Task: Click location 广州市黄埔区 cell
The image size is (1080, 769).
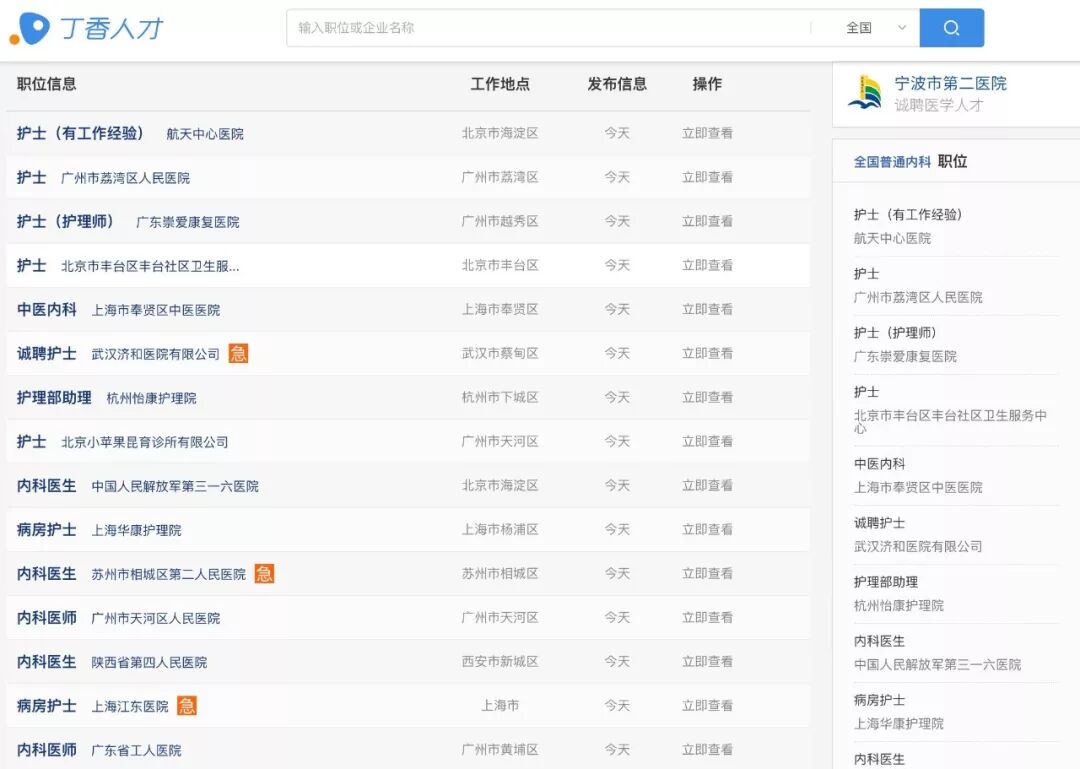Action: point(500,750)
